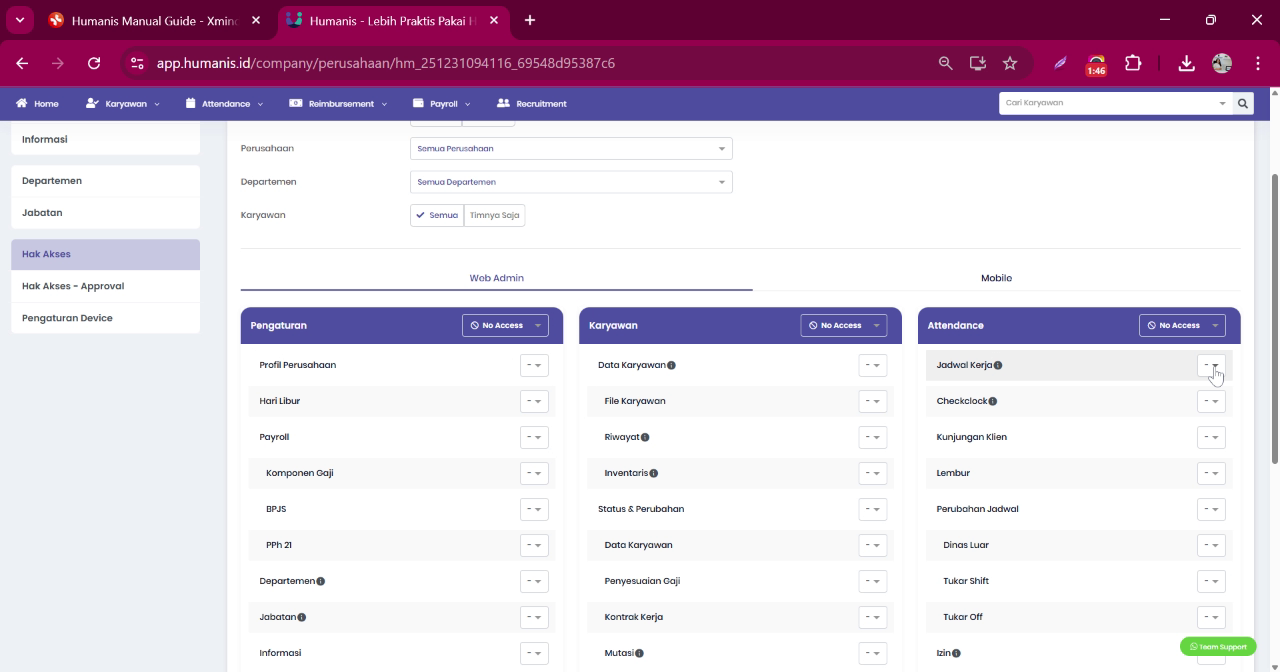
Task: Switch to the Mobile tab
Action: pyautogui.click(x=996, y=278)
